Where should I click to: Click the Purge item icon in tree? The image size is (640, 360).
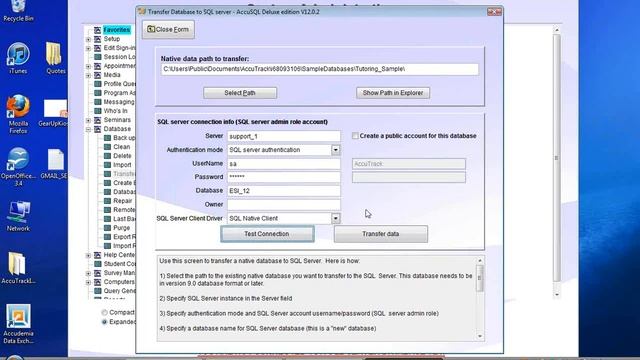[x=107, y=228]
